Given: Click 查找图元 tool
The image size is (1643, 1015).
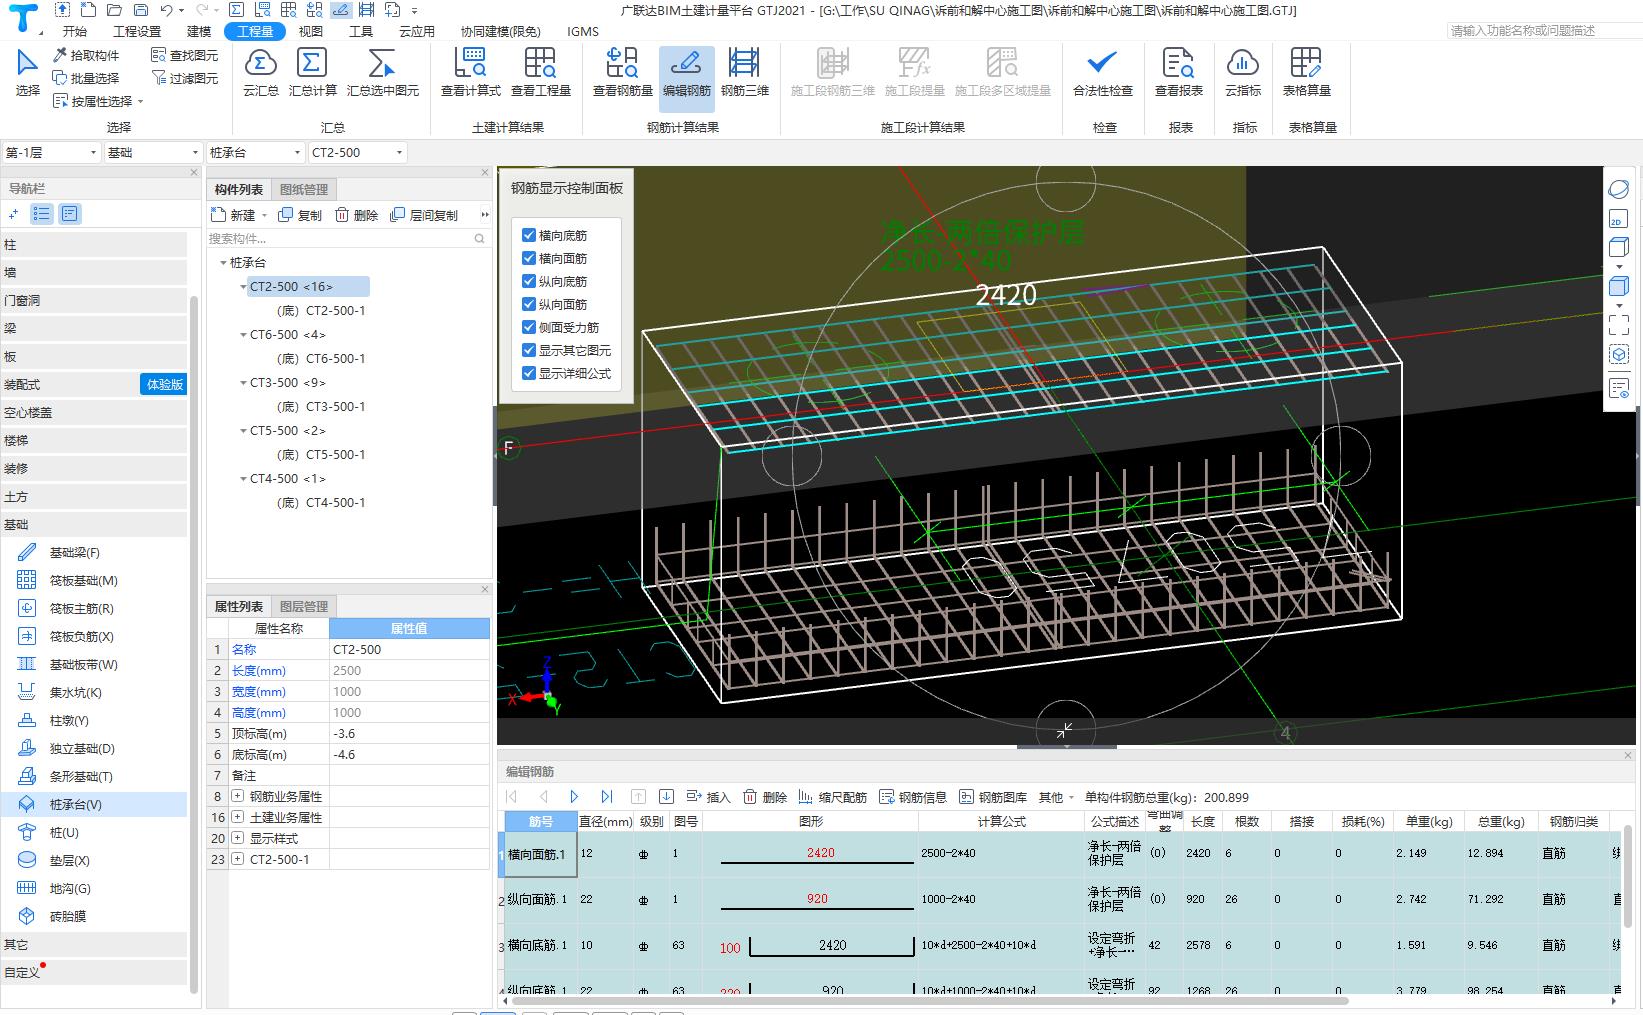Looking at the screenshot, I should 185,55.
